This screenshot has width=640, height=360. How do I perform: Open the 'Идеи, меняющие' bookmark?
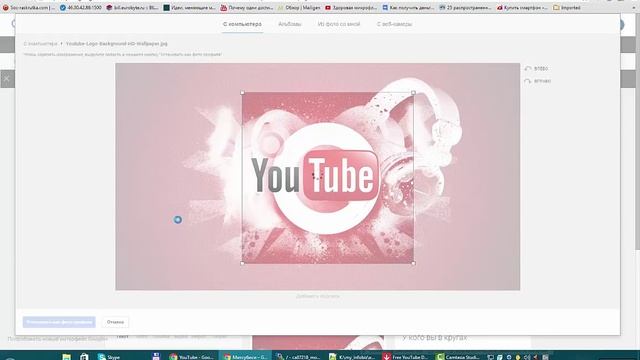pyautogui.click(x=189, y=7)
